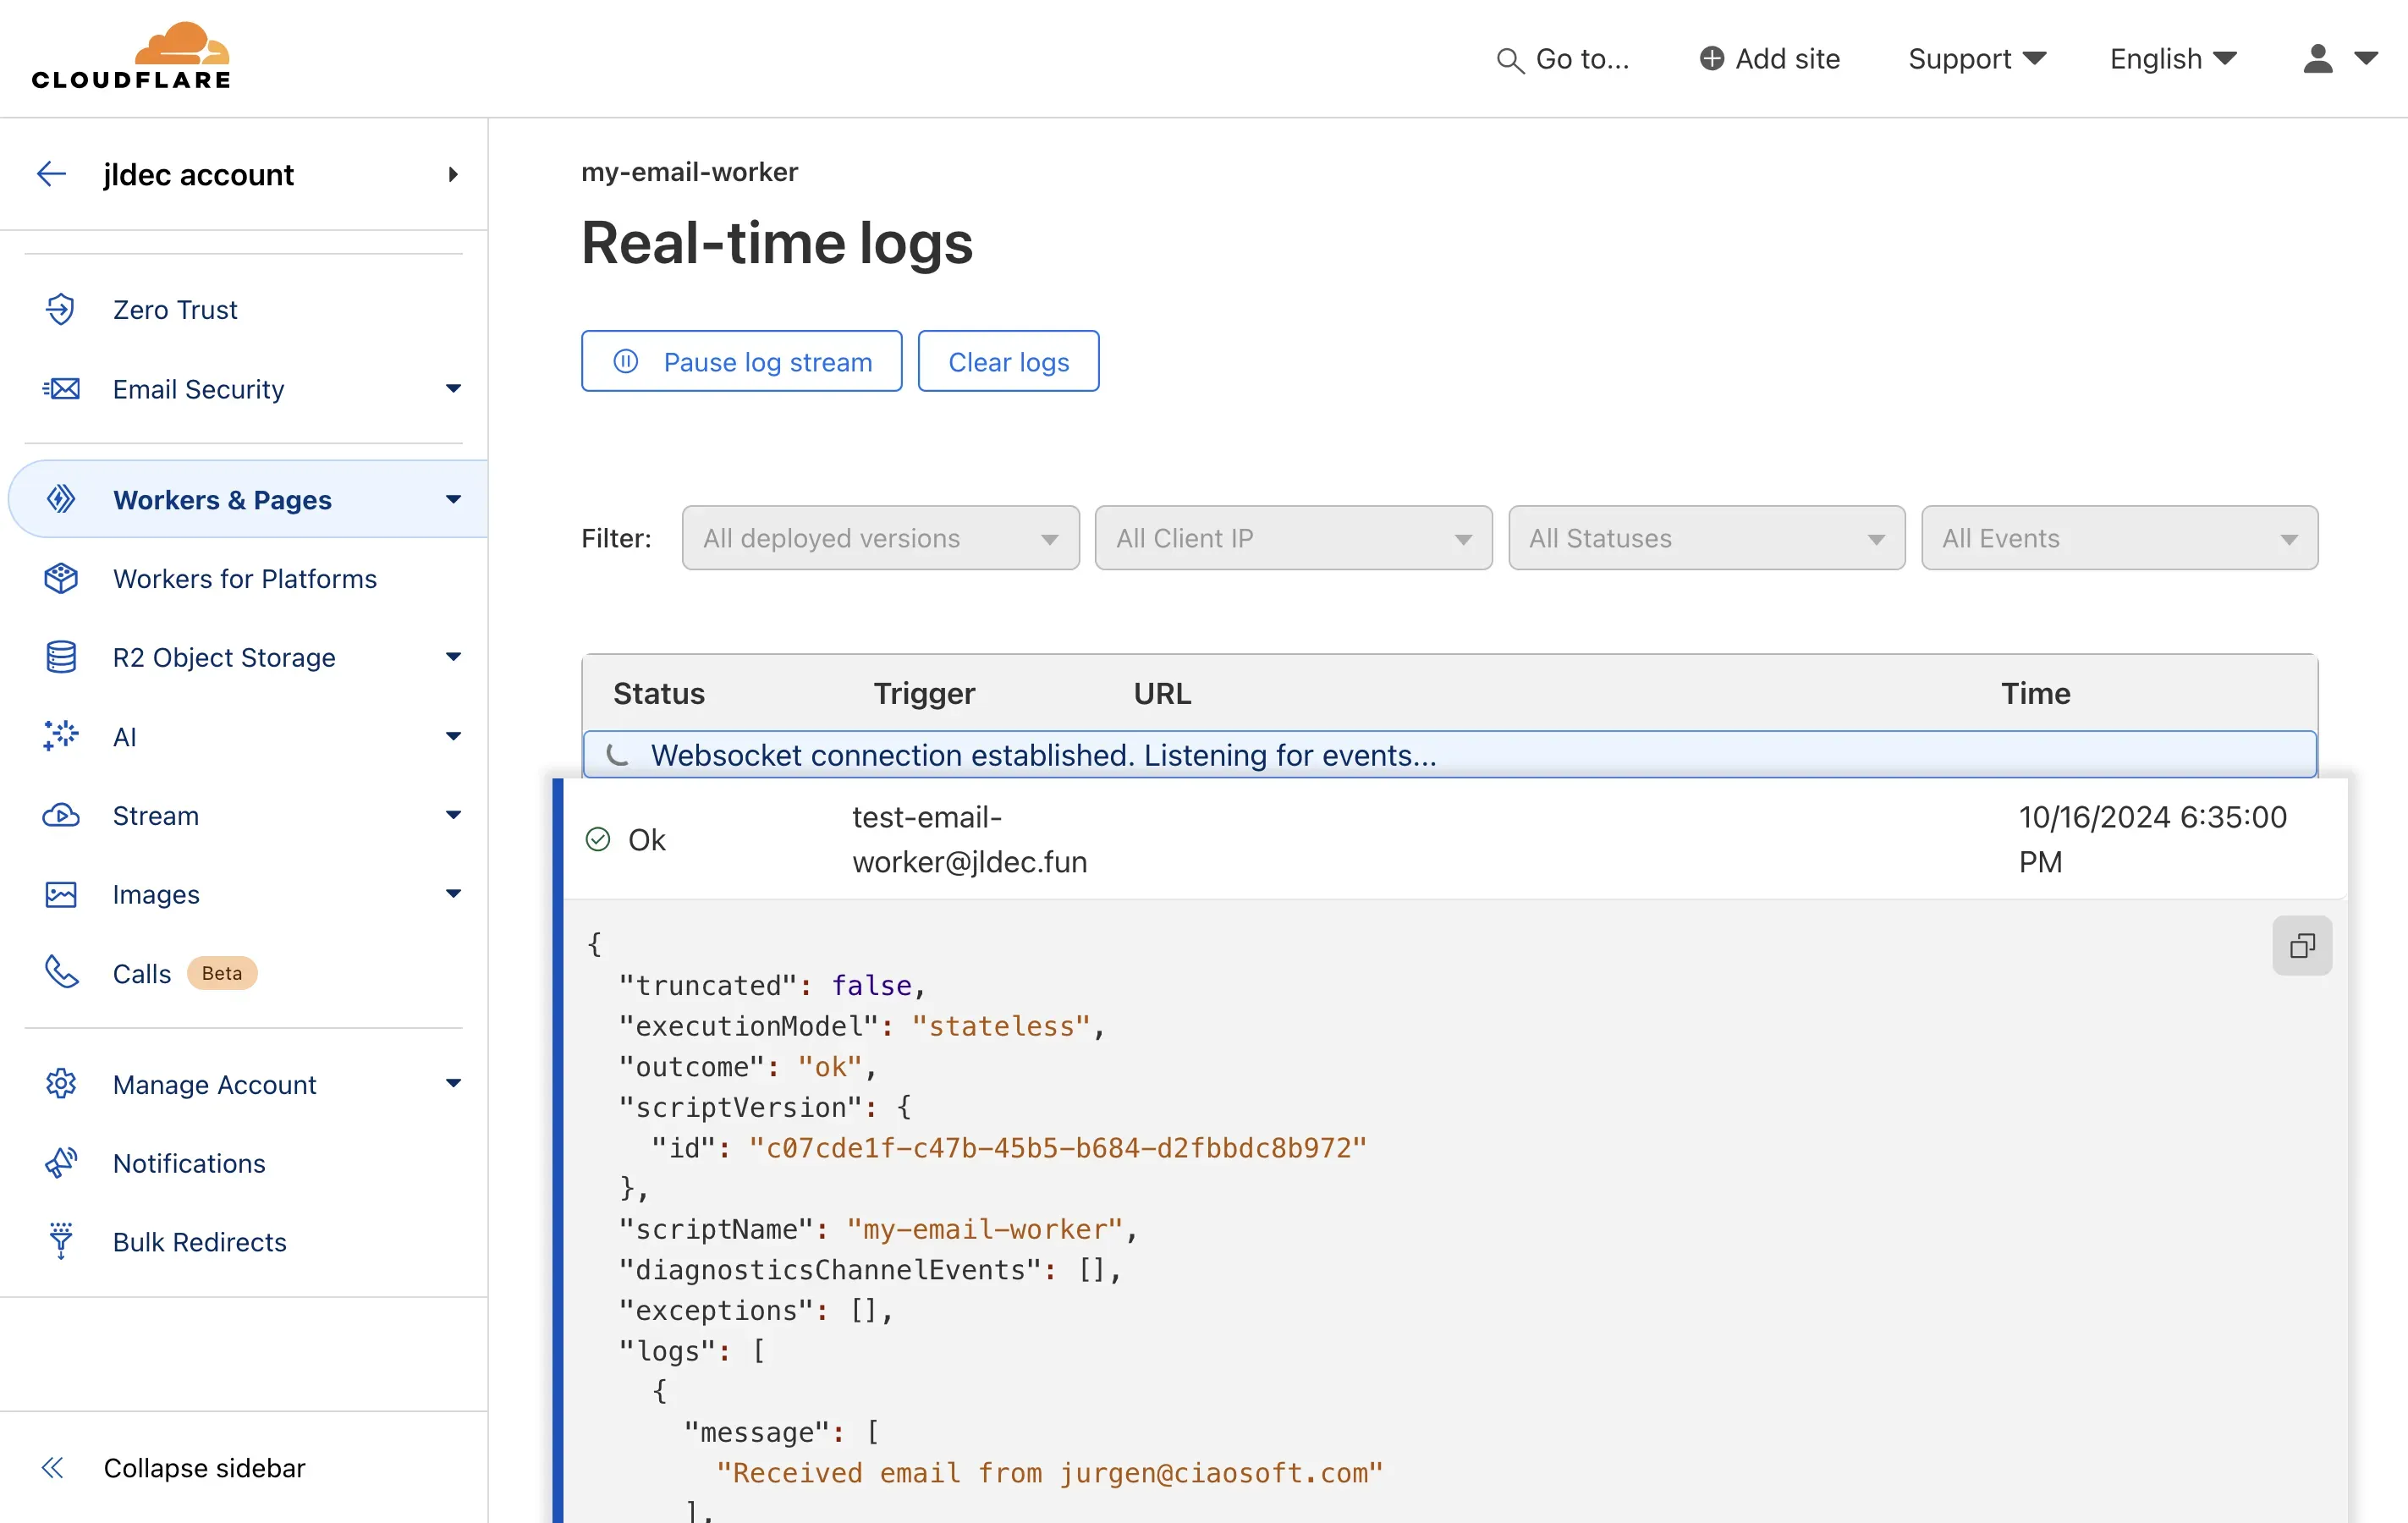Click the Clear logs button
The height and width of the screenshot is (1523, 2408).
tap(1008, 361)
